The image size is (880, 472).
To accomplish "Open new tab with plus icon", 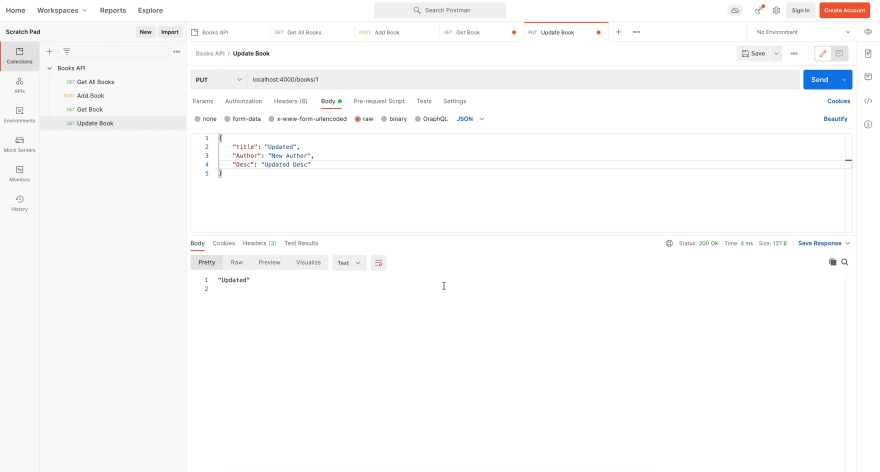I will 618,32.
